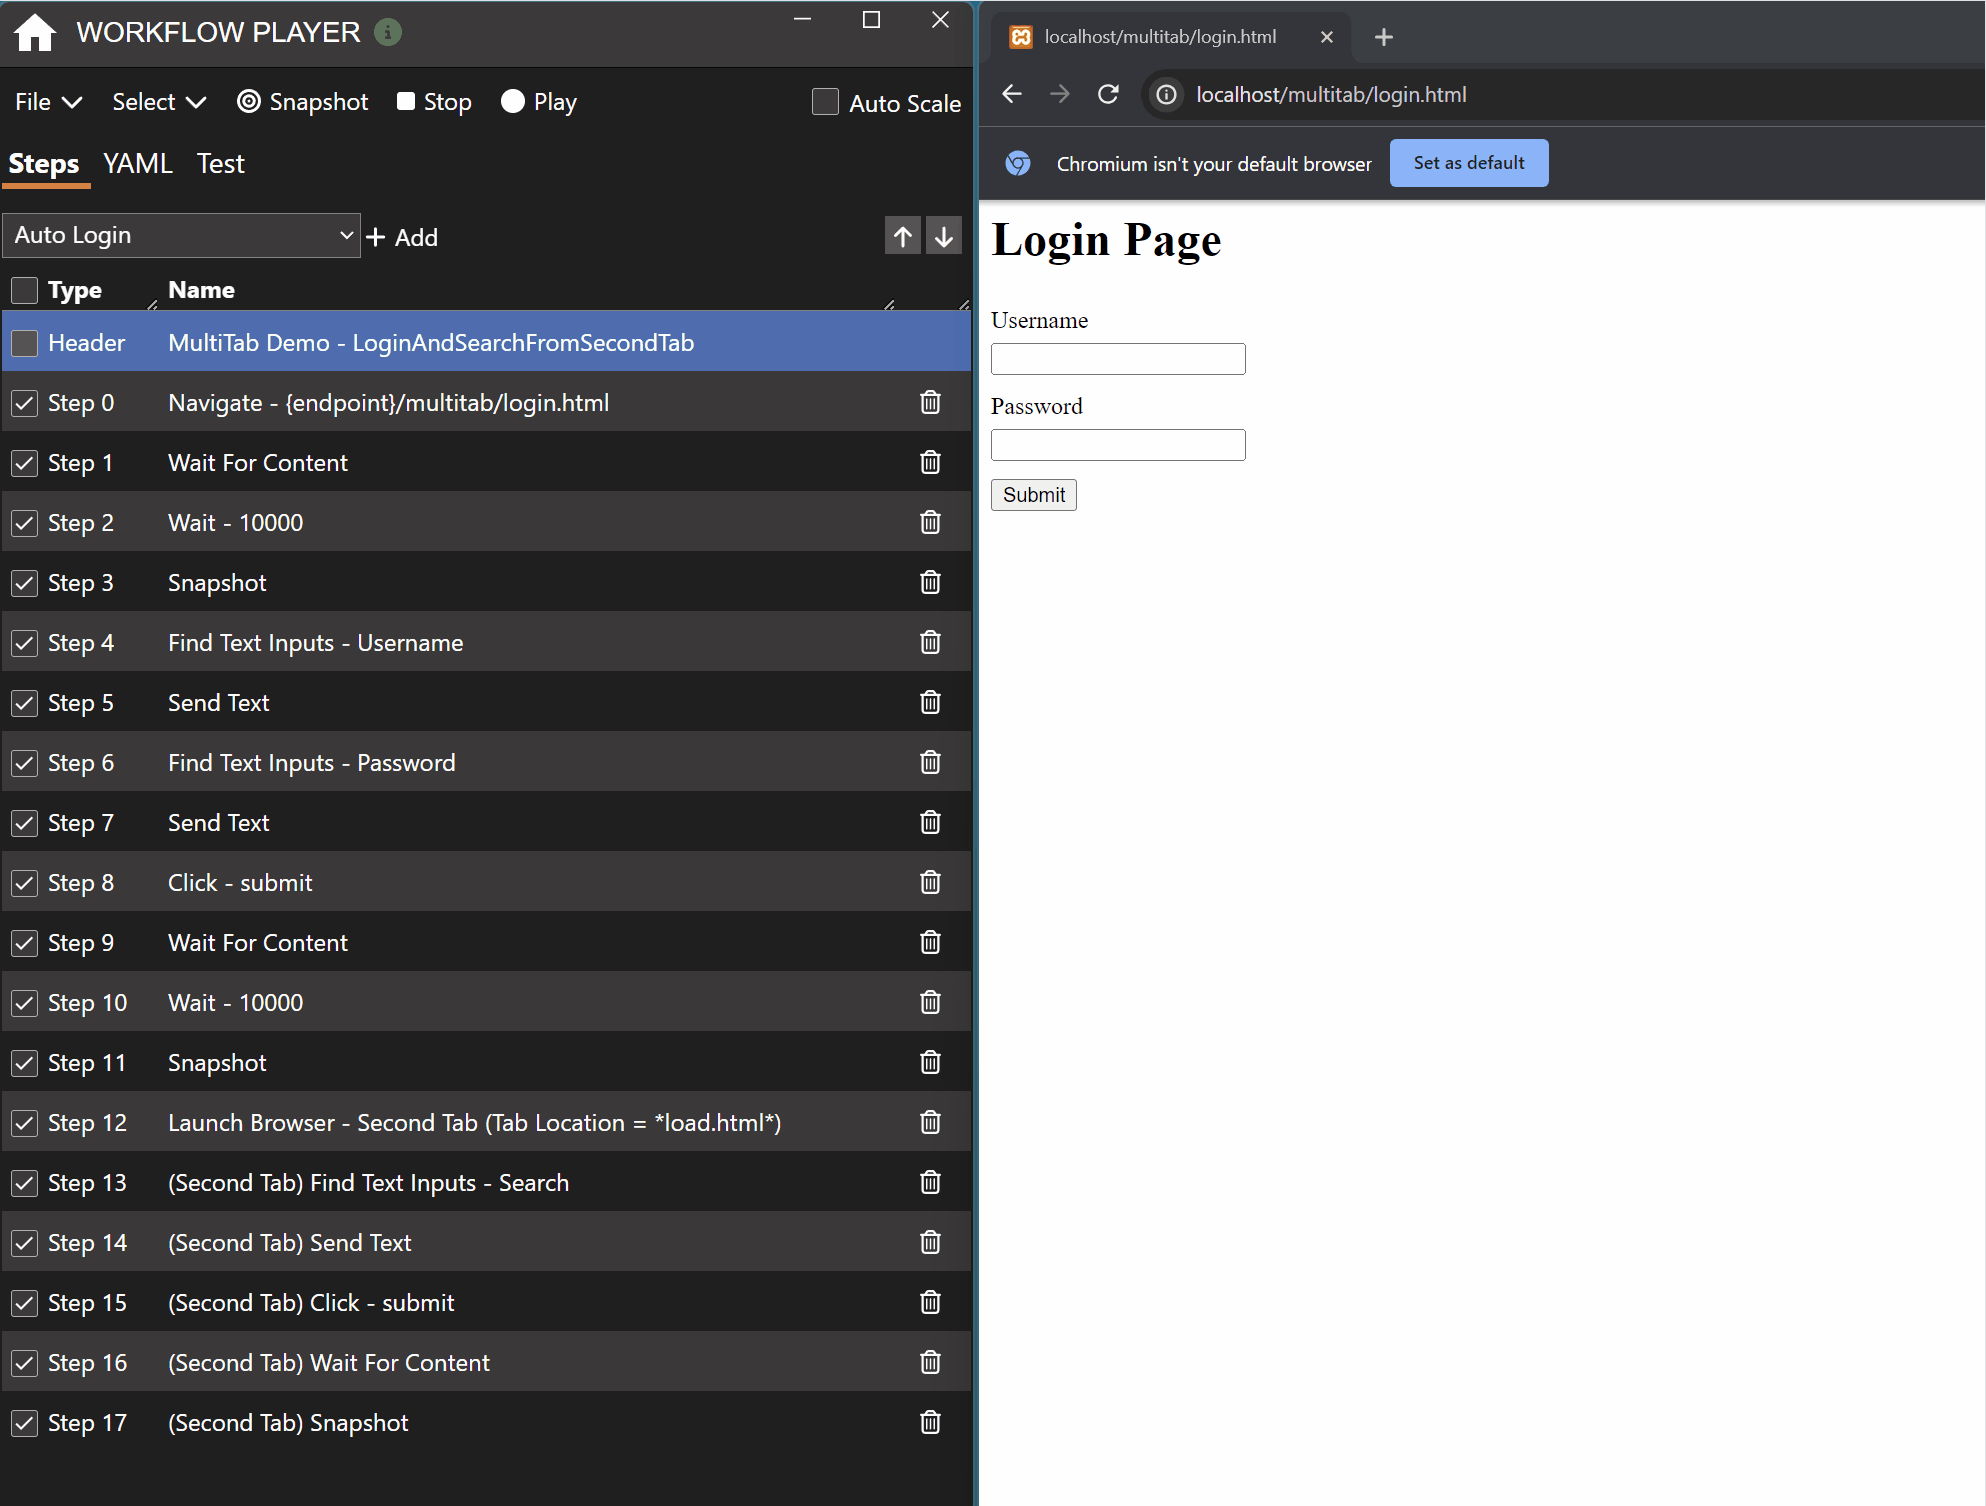Reload the browser page

point(1108,95)
